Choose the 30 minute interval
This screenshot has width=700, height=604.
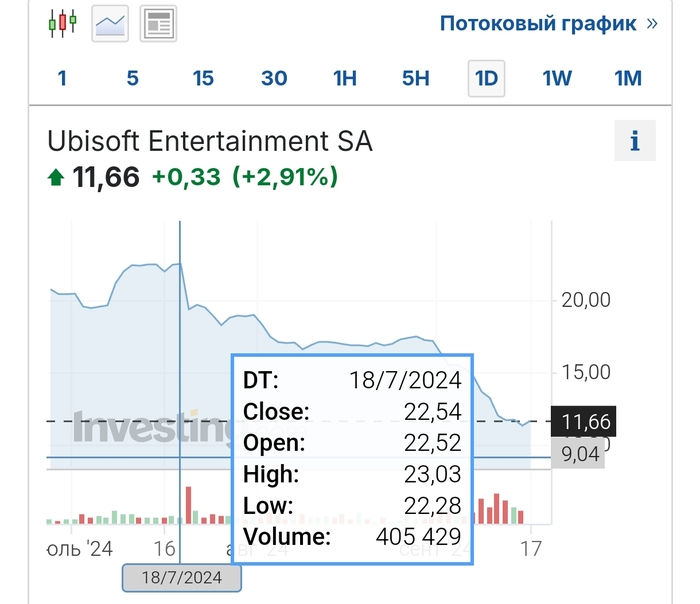(x=274, y=78)
